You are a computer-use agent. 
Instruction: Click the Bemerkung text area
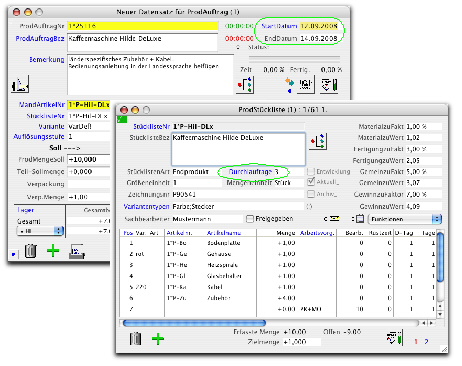click(150, 75)
